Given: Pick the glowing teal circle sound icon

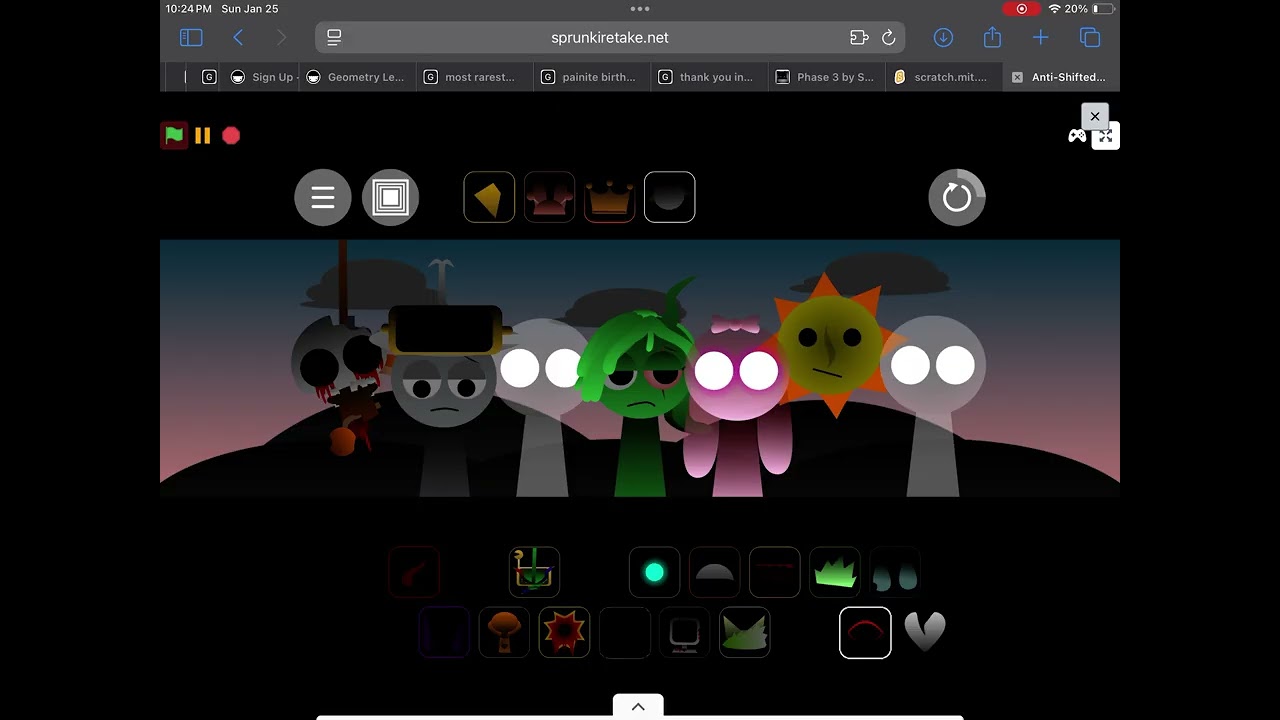Looking at the screenshot, I should coord(654,572).
